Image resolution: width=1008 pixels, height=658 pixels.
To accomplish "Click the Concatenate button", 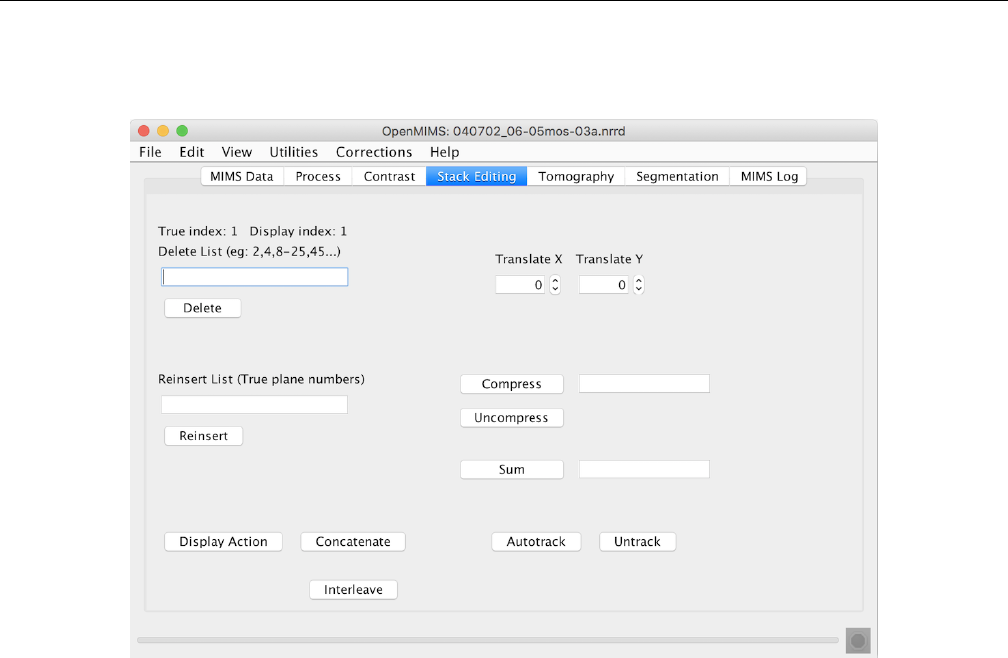I will [353, 542].
